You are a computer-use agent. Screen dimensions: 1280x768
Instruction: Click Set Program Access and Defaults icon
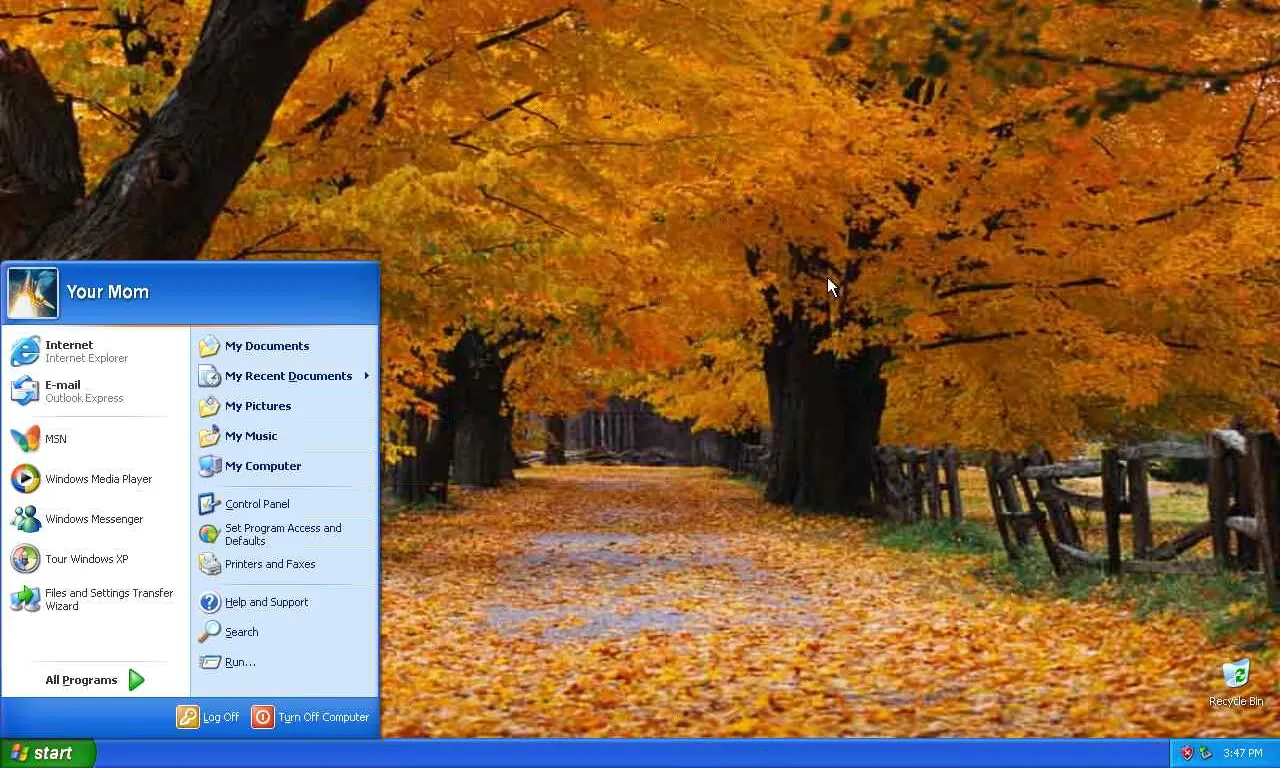pos(209,534)
